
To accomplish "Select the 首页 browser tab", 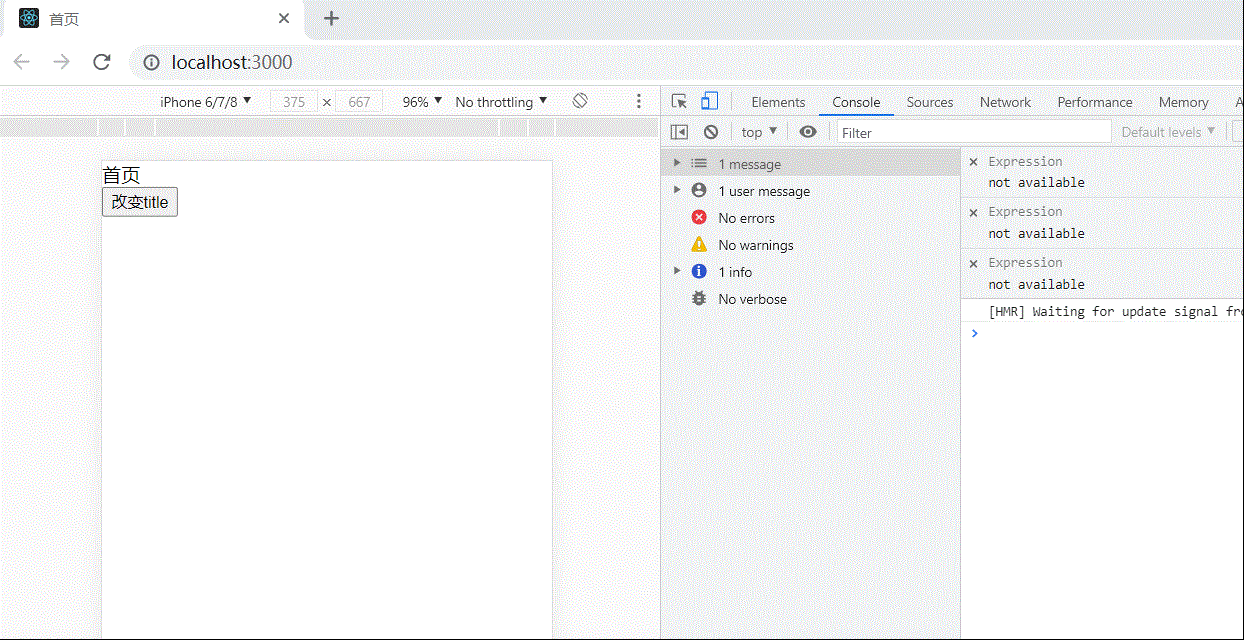I will tap(155, 19).
